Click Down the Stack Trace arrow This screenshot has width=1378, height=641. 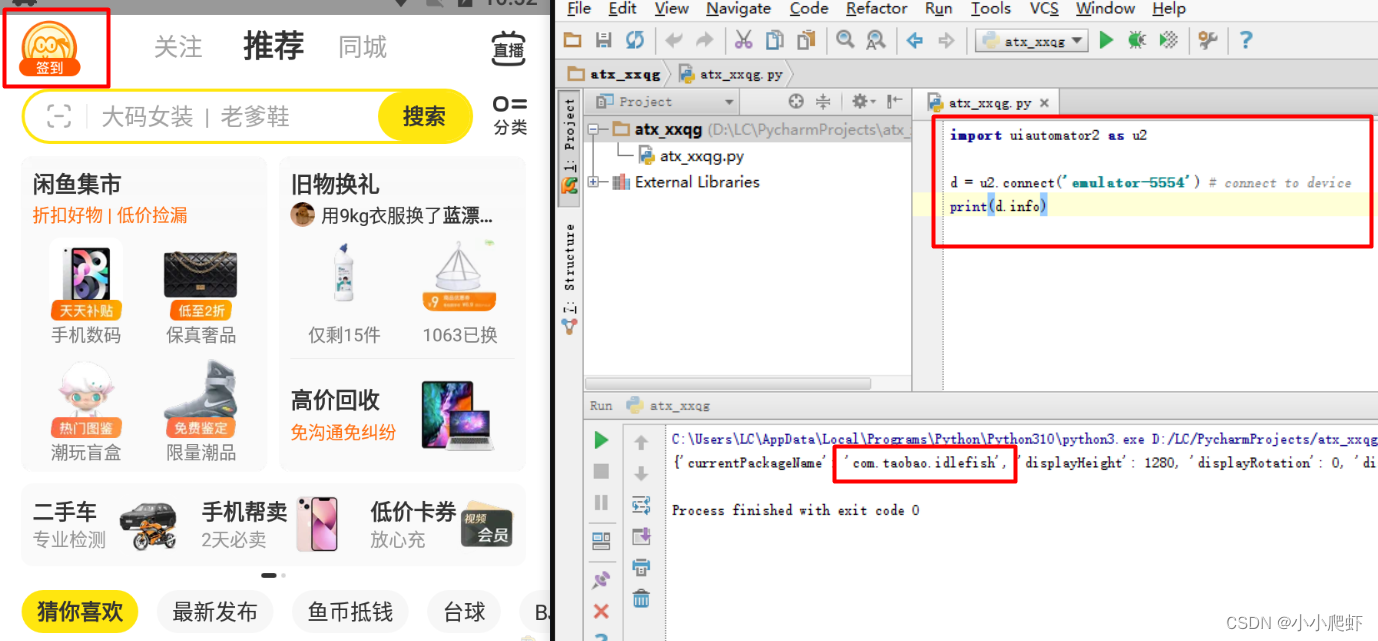641,473
